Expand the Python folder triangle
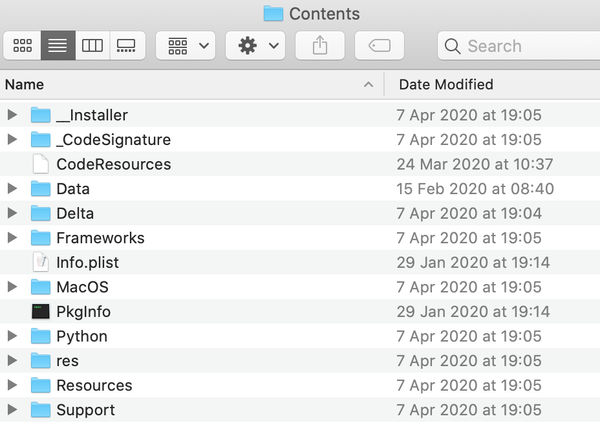600x440 pixels. tap(12, 336)
